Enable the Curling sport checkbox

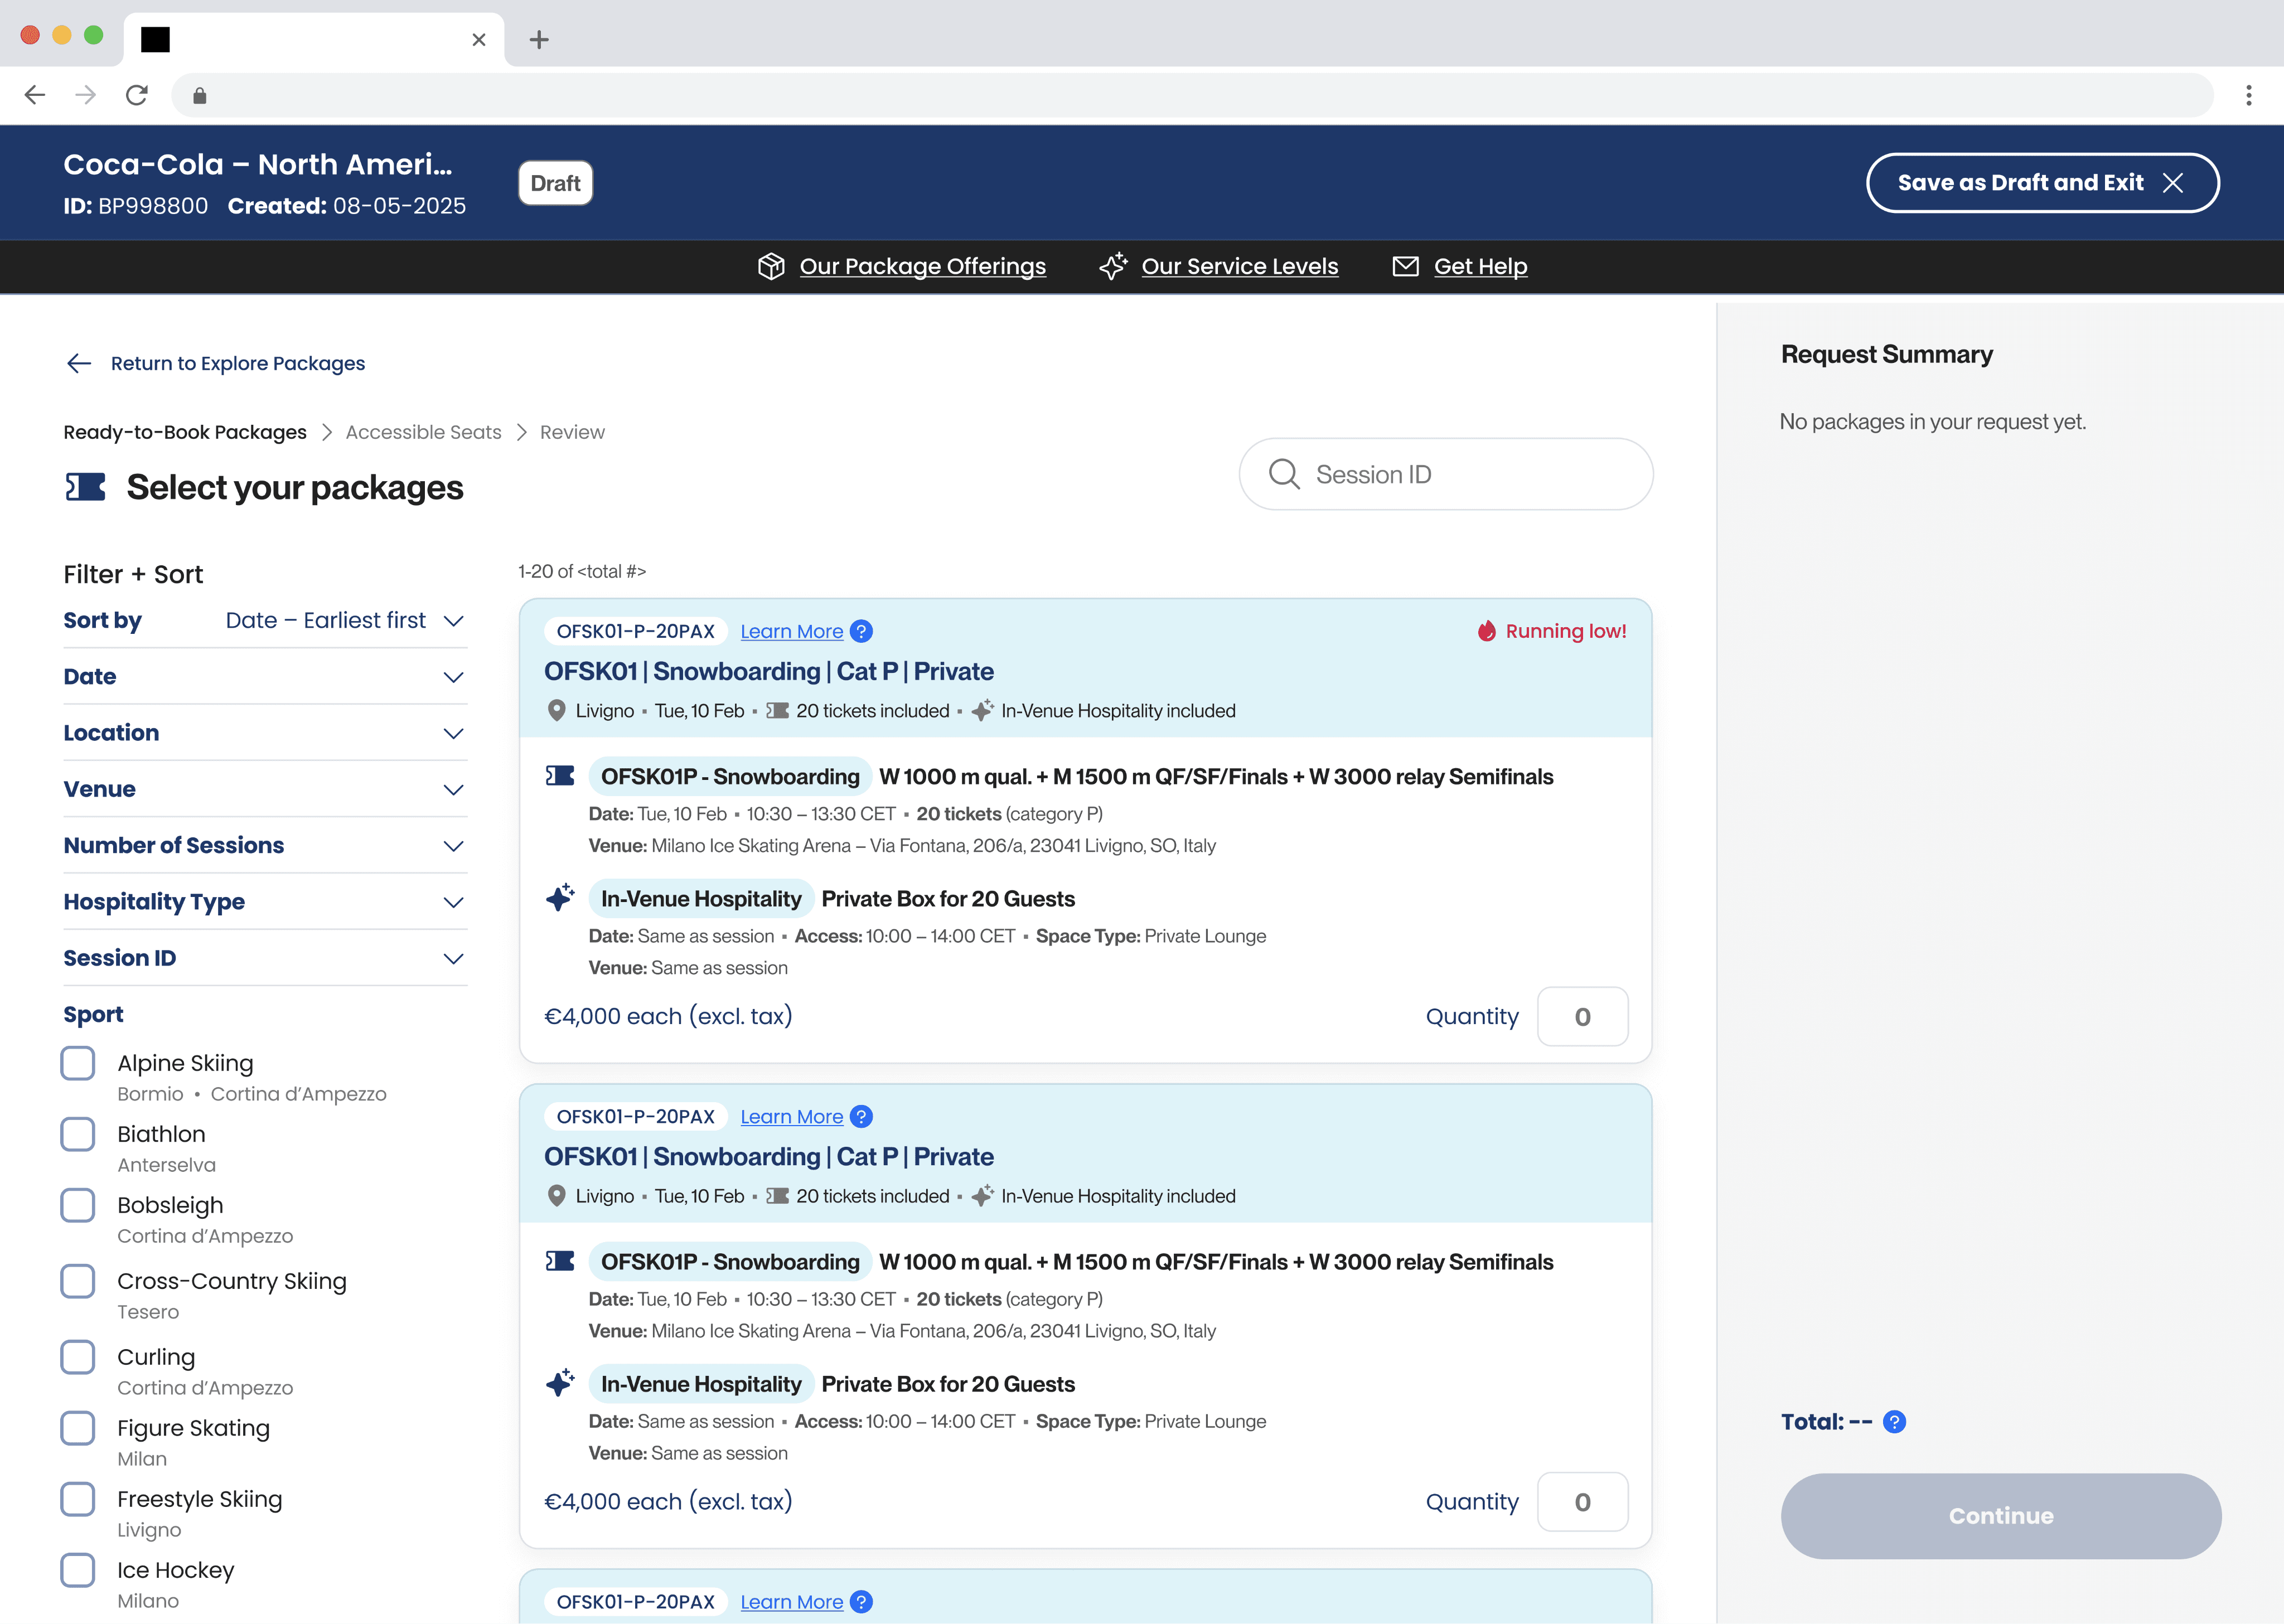78,1357
